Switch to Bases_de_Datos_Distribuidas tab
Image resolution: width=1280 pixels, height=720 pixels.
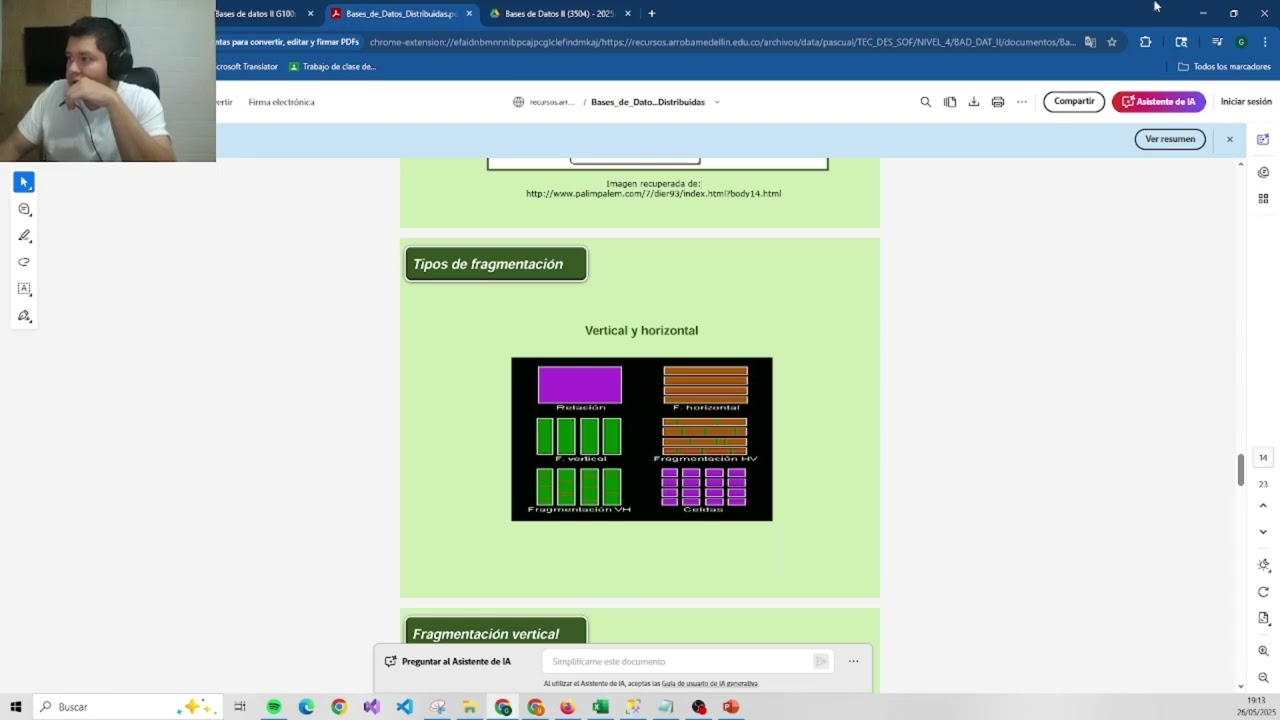pyautogui.click(x=400, y=14)
